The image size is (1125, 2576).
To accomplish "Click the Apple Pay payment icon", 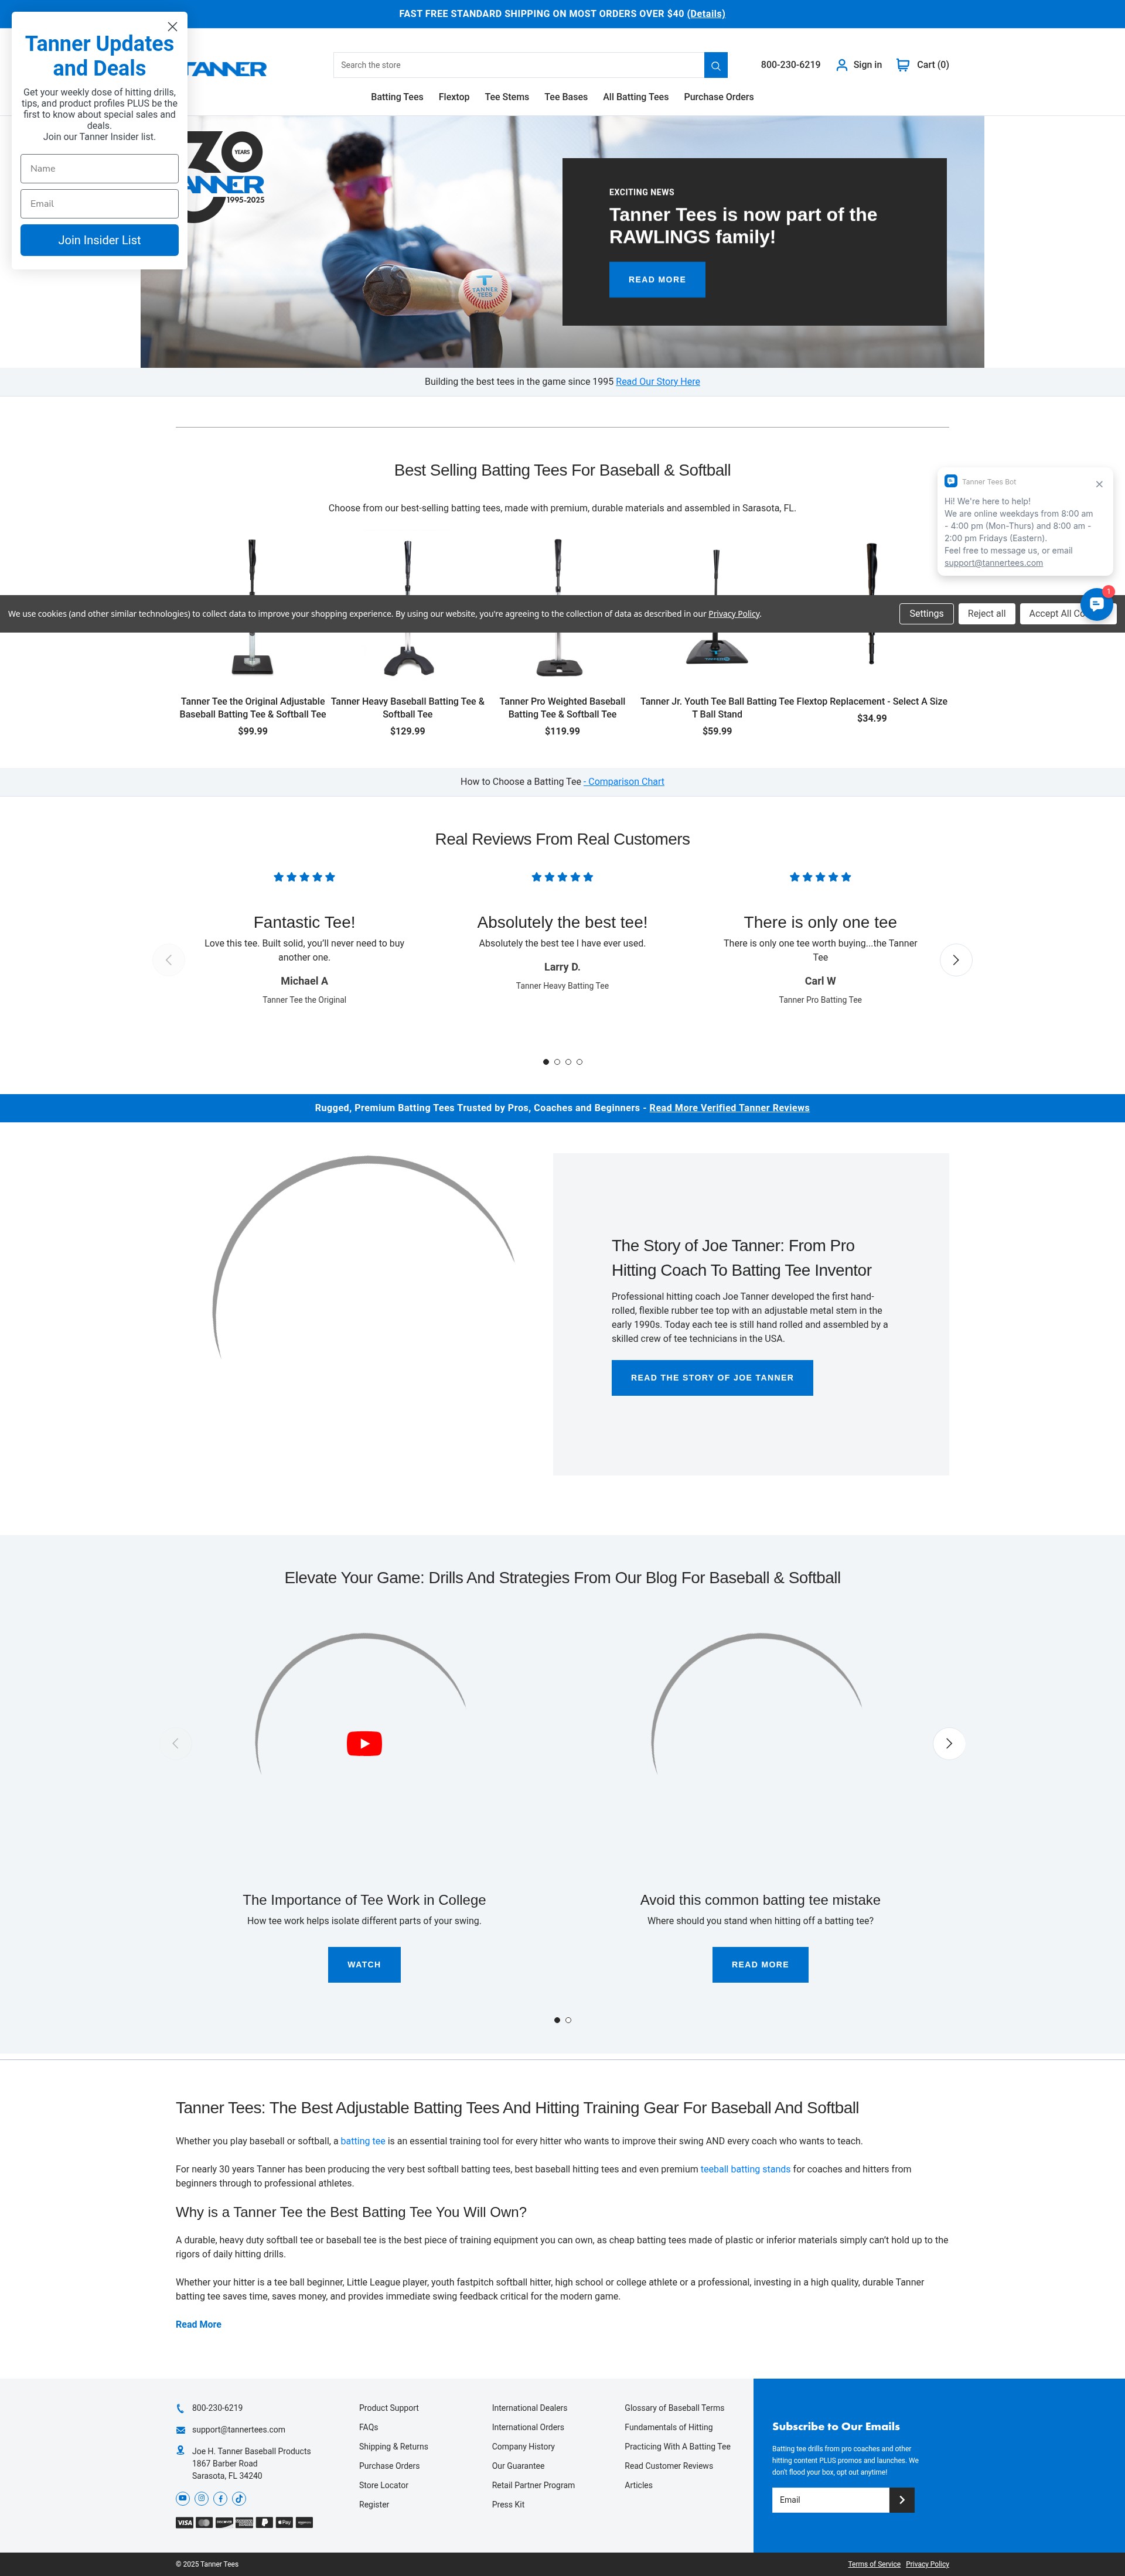I will click(x=284, y=2522).
